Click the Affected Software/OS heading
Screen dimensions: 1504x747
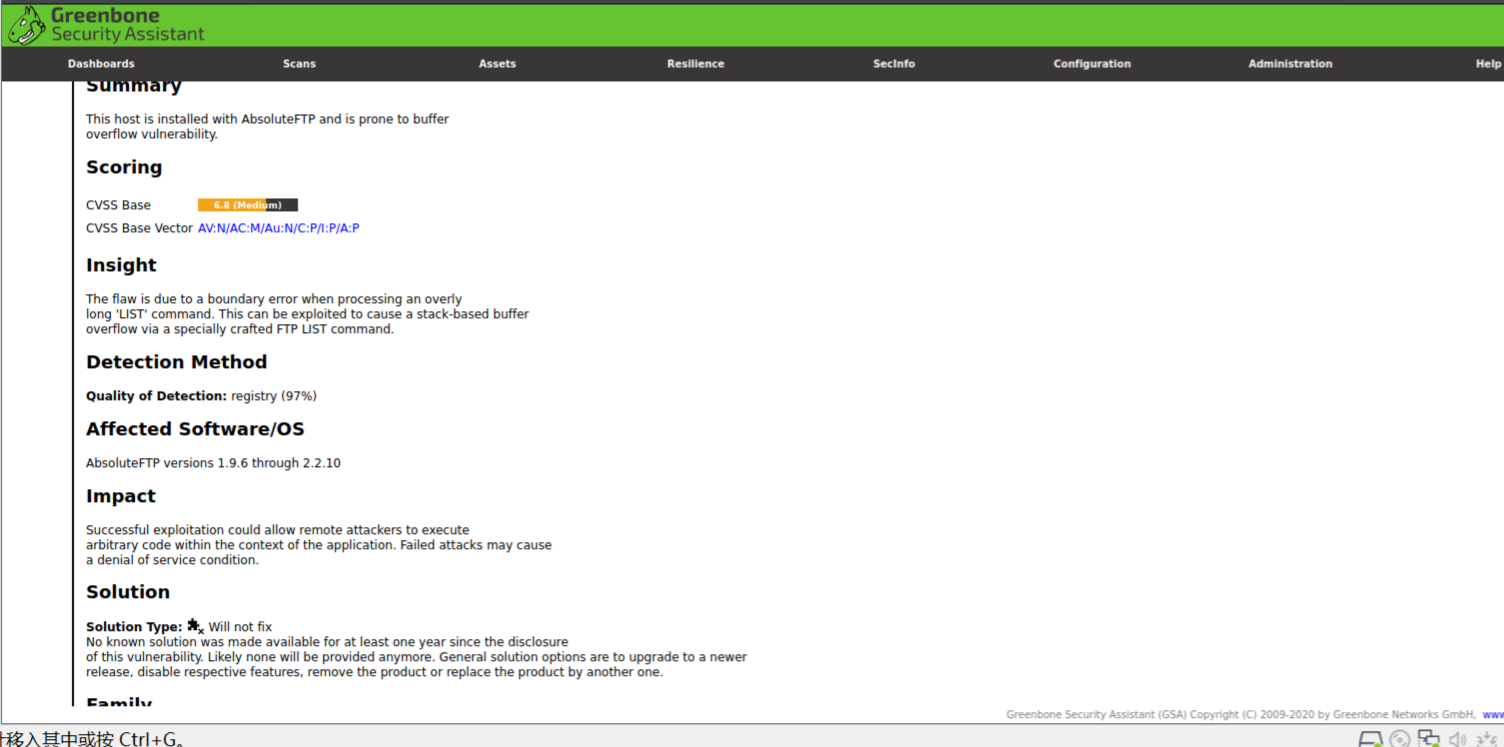click(195, 429)
